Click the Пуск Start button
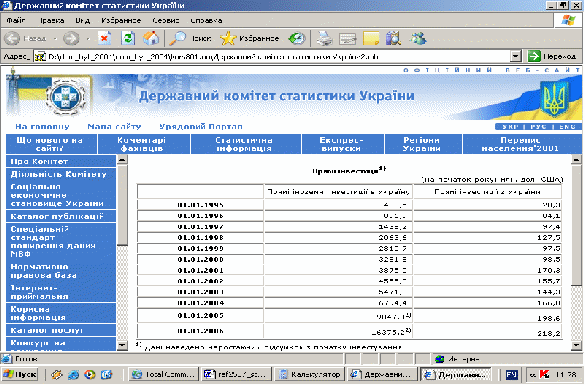 click(x=20, y=374)
